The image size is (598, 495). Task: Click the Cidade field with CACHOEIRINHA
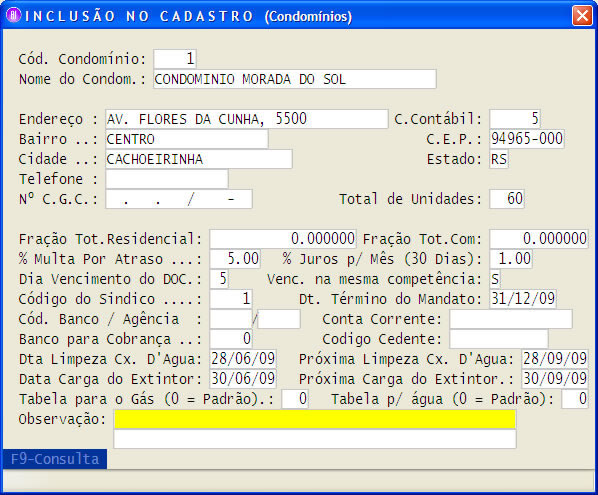199,159
